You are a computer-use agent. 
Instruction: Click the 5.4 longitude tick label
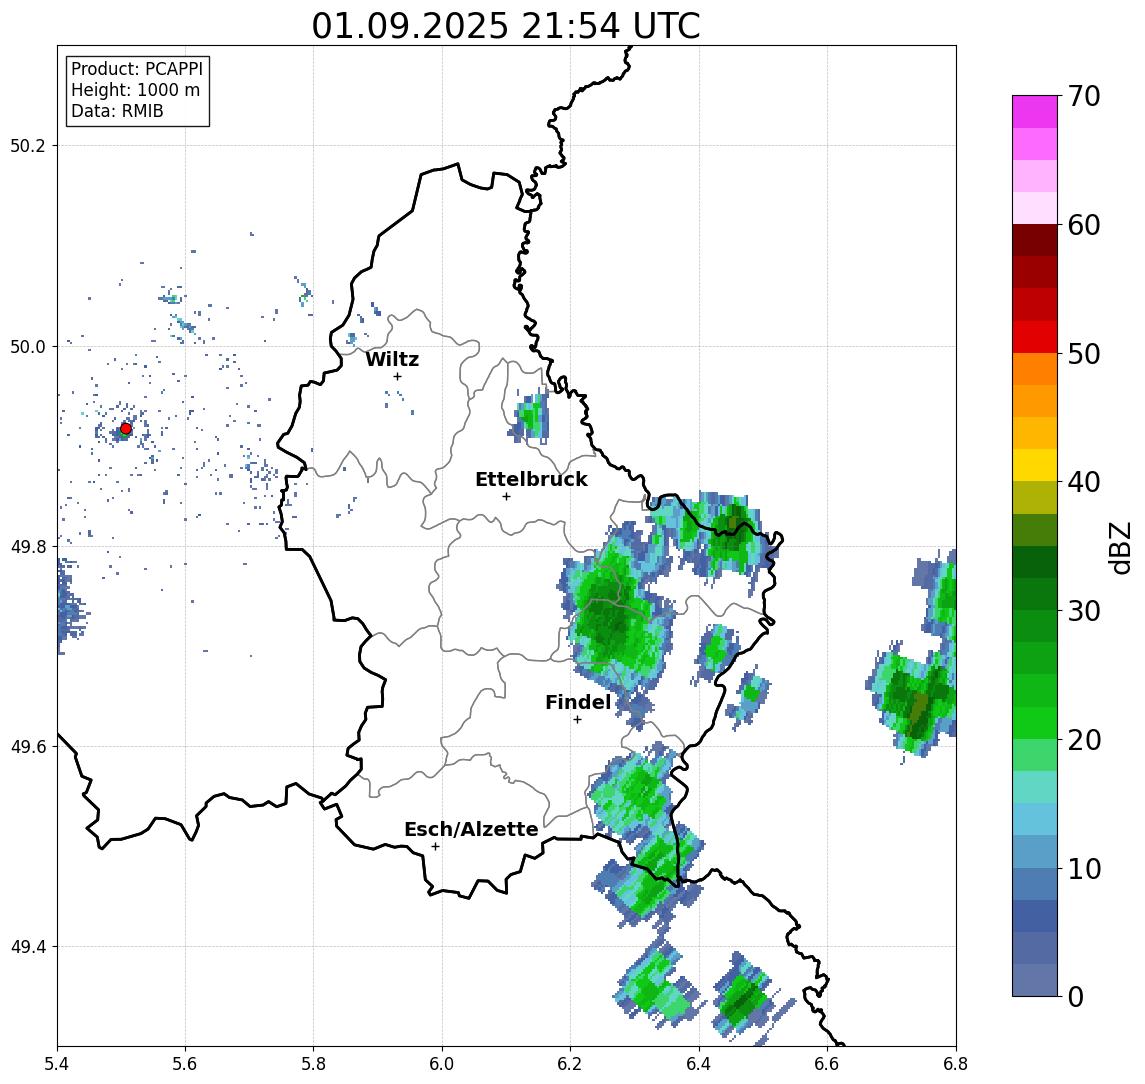tap(58, 1064)
